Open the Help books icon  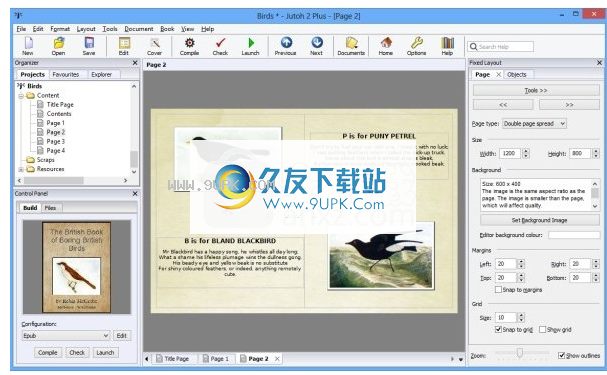coord(448,43)
